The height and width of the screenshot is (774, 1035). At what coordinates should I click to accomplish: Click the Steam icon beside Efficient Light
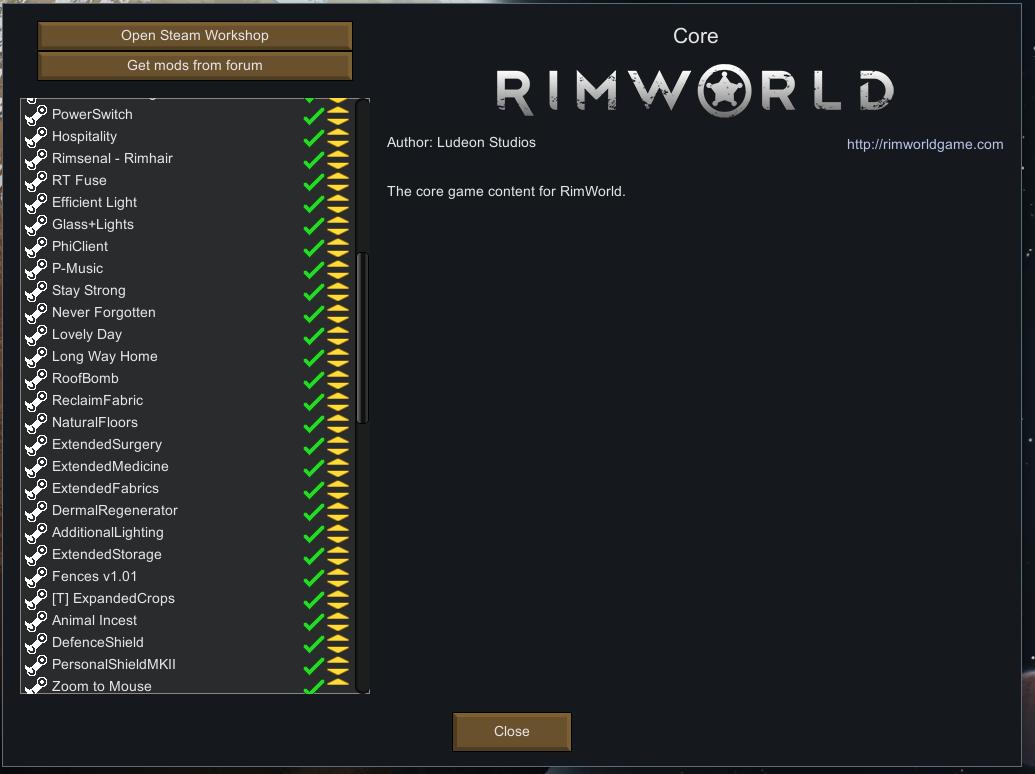click(36, 203)
